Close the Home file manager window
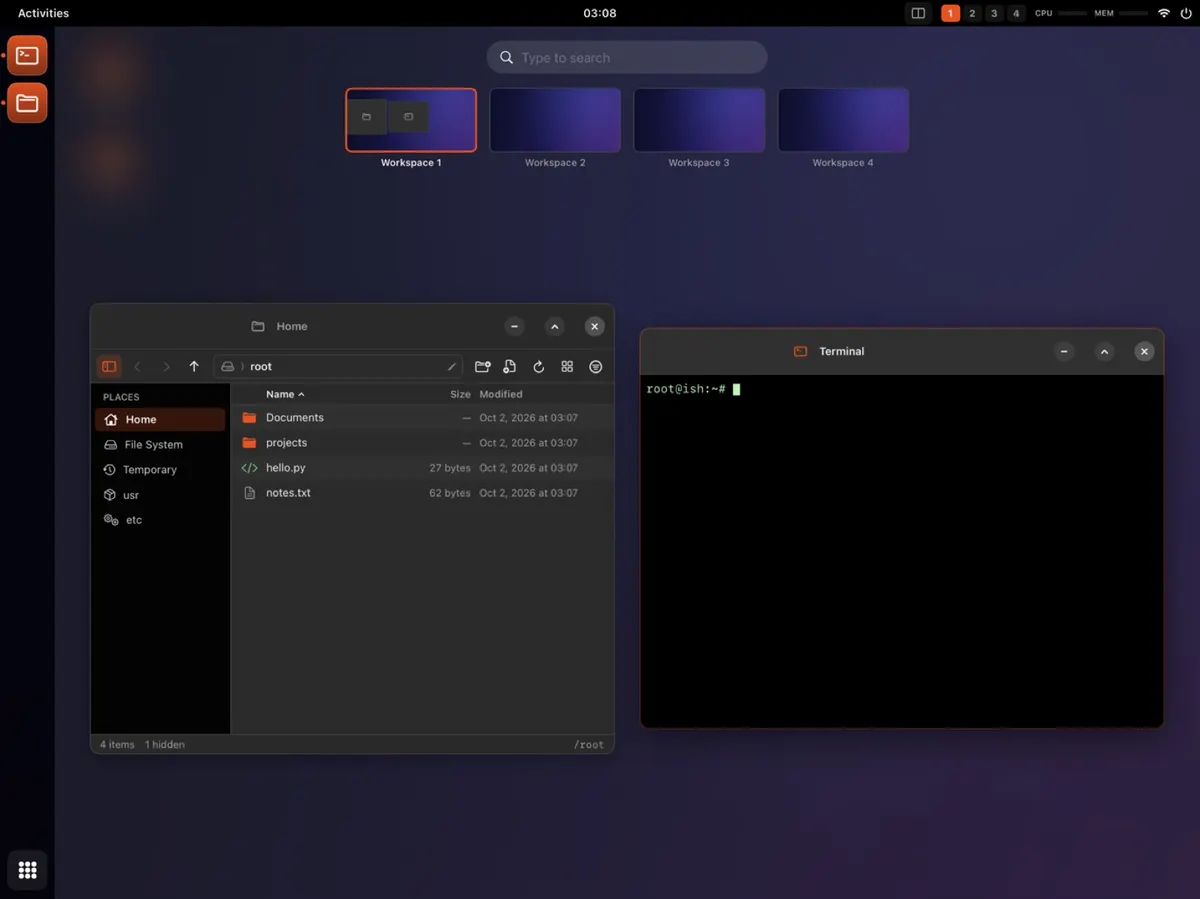The height and width of the screenshot is (899, 1200). coord(595,327)
